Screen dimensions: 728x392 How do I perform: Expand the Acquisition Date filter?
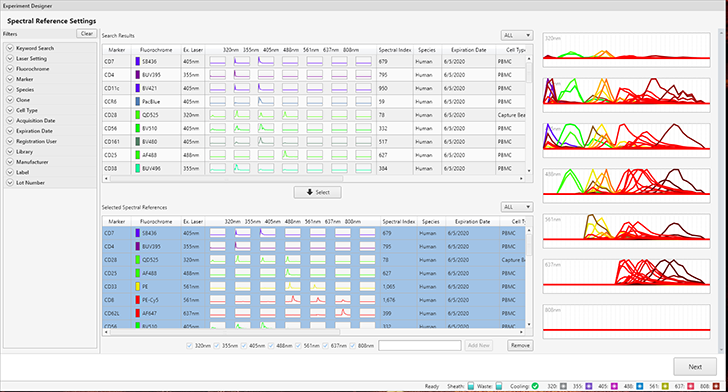10,120
